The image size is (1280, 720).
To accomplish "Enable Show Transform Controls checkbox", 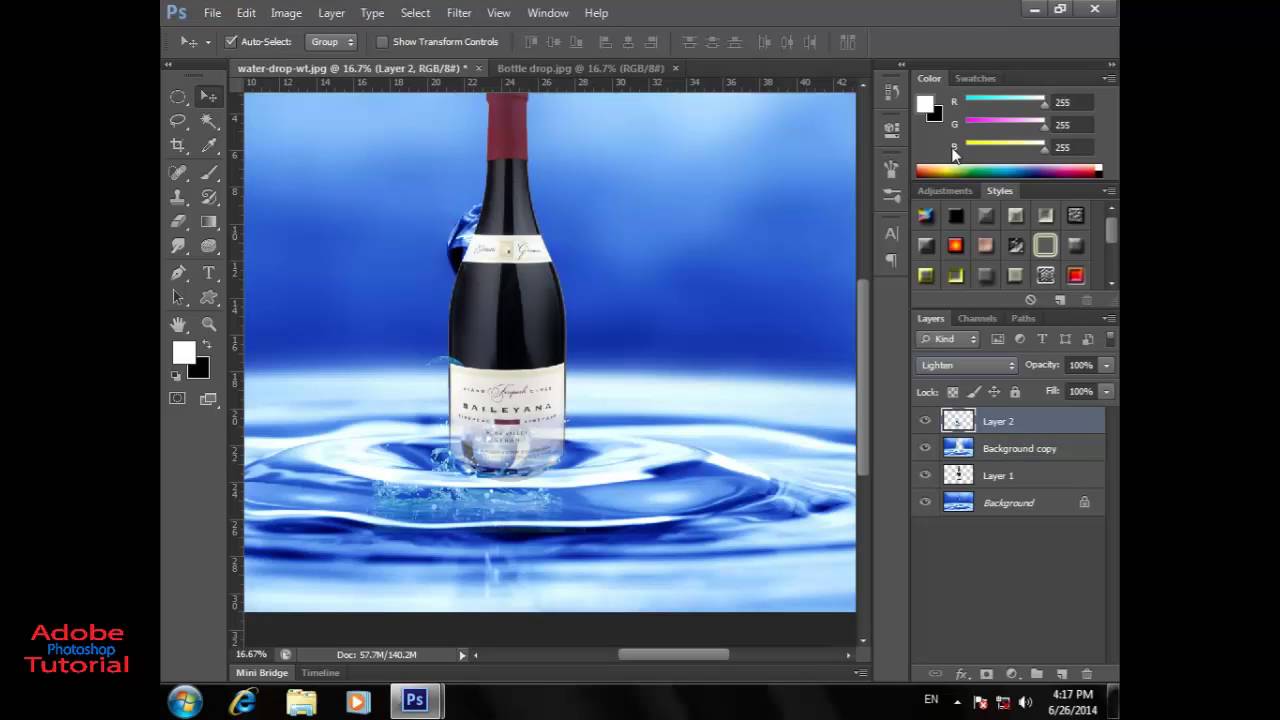I will [x=382, y=42].
